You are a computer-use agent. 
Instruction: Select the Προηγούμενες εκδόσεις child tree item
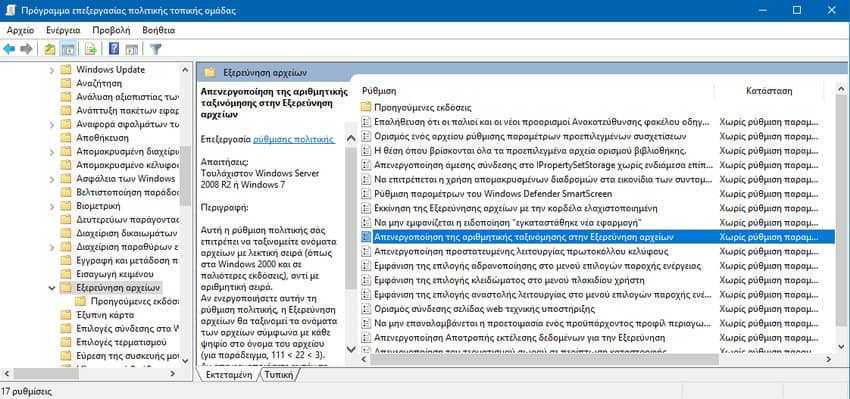pyautogui.click(x=135, y=301)
